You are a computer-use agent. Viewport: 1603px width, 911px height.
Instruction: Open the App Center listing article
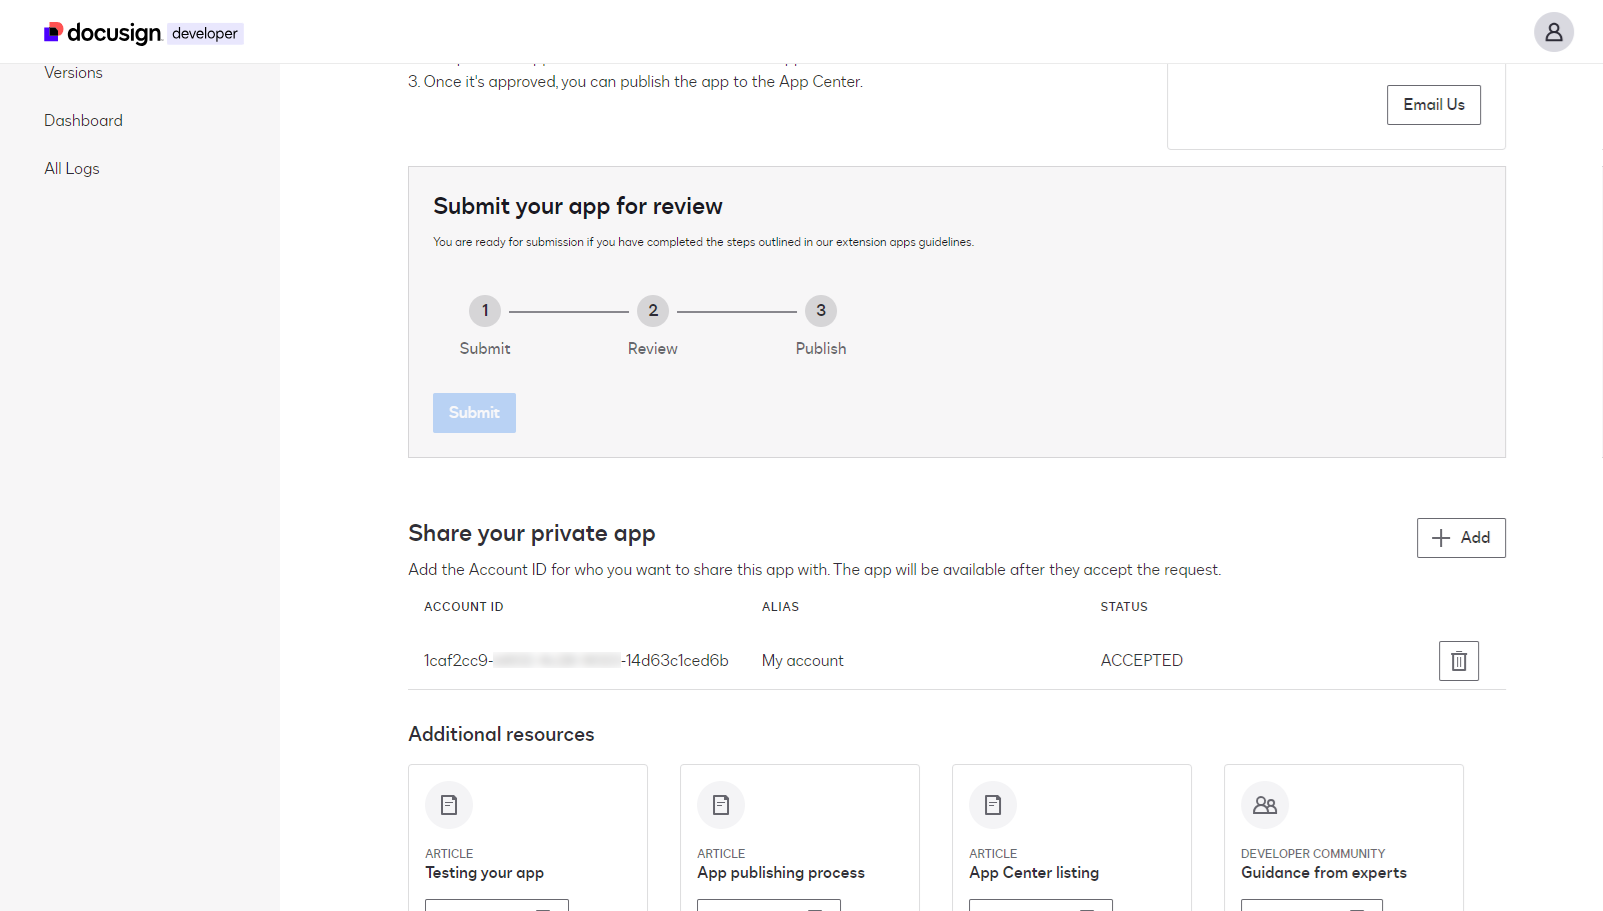[1034, 873]
